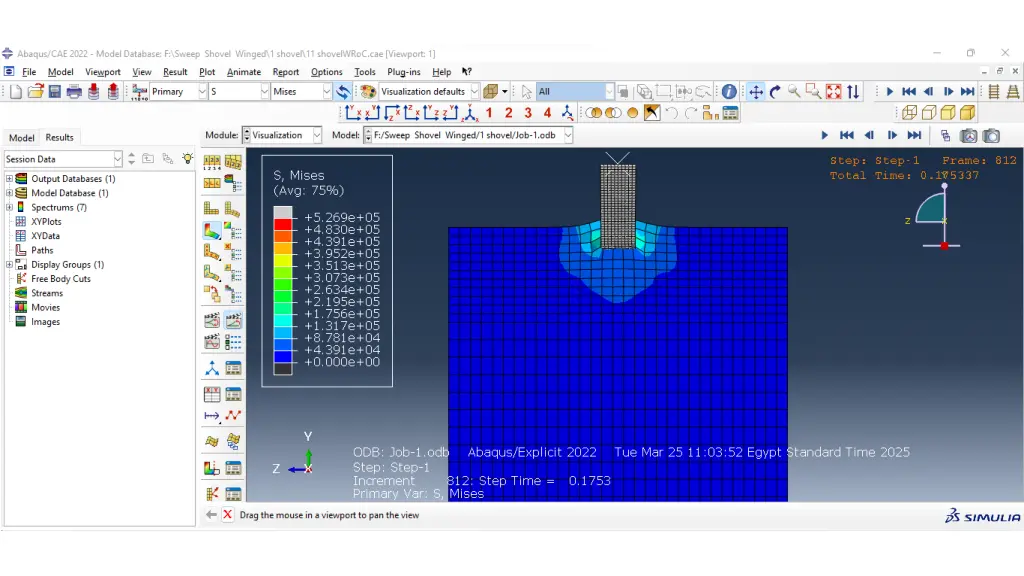Create a new model database icon
1024x576 pixels.
tap(16, 92)
